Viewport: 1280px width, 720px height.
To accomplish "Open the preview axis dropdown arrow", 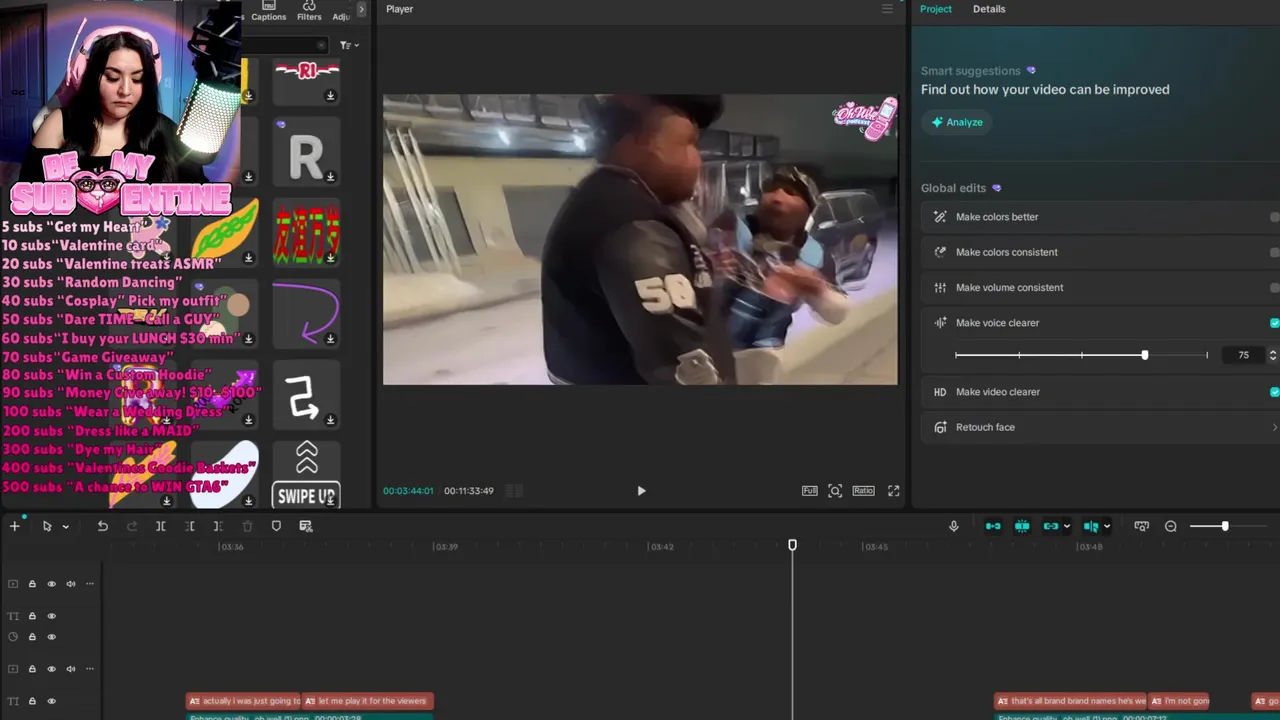I will [x=1106, y=527].
